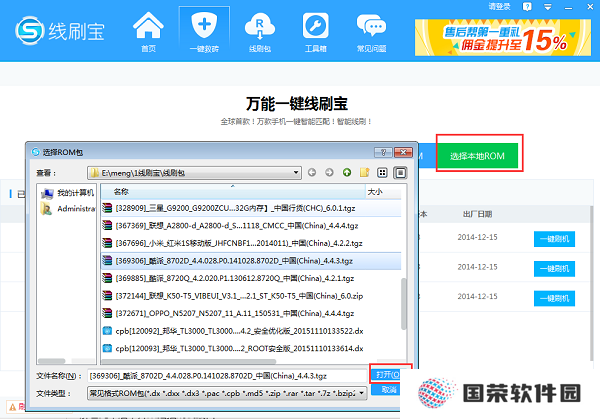Image resolution: width=600 pixels, height=419 pixels.
Task: Click 一键刷机 button in third 2014-12-15 row
Action: click(554, 298)
